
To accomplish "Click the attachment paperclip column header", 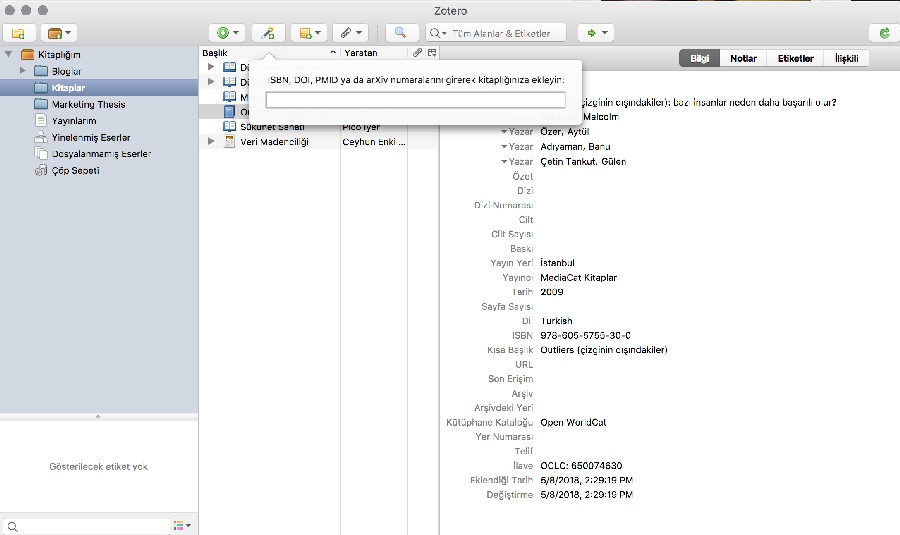I will pos(417,53).
